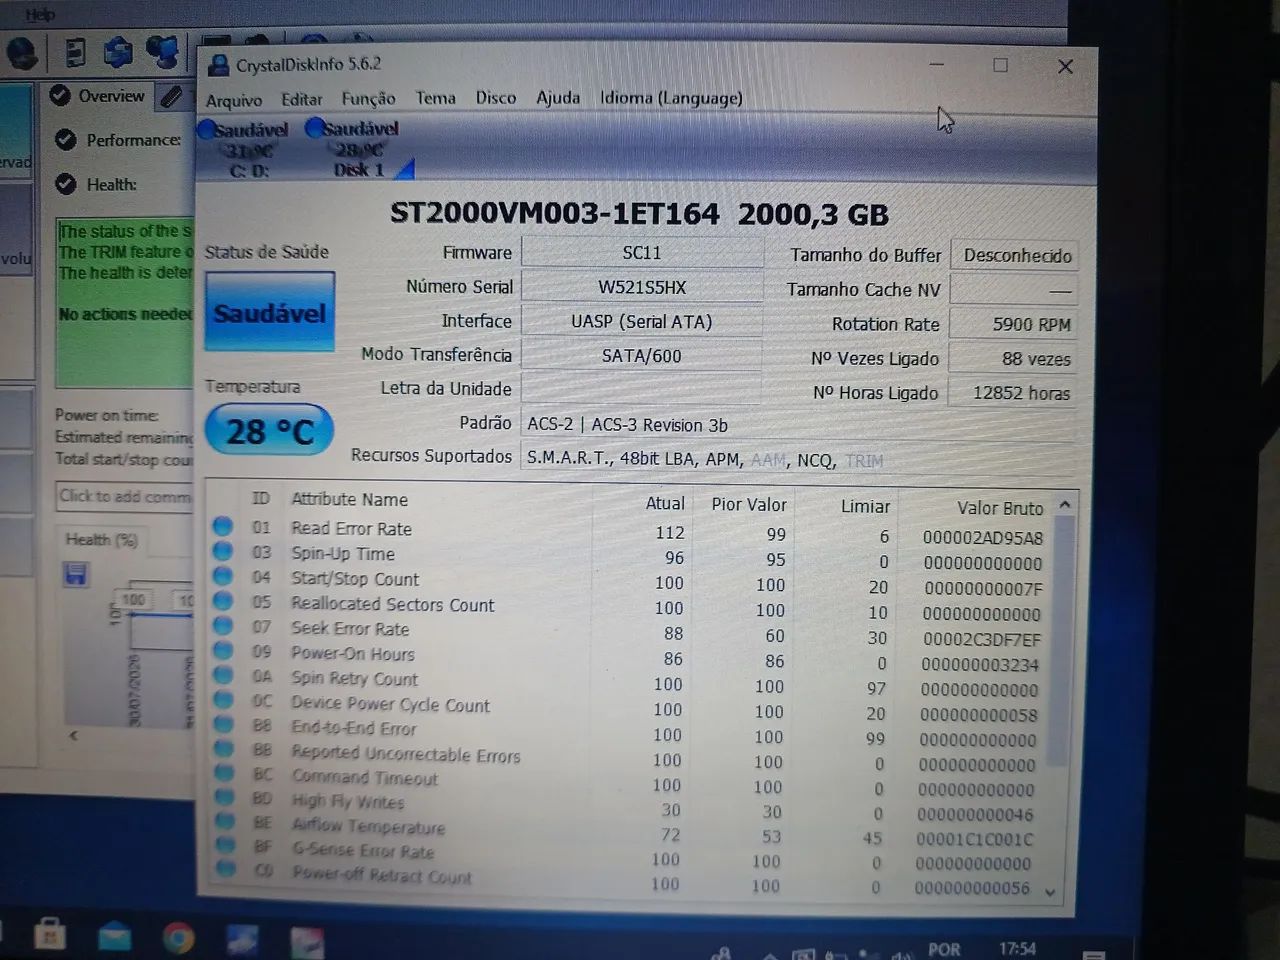Click the SMART list scroll-down arrow
This screenshot has height=960, width=1280.
point(1050,892)
